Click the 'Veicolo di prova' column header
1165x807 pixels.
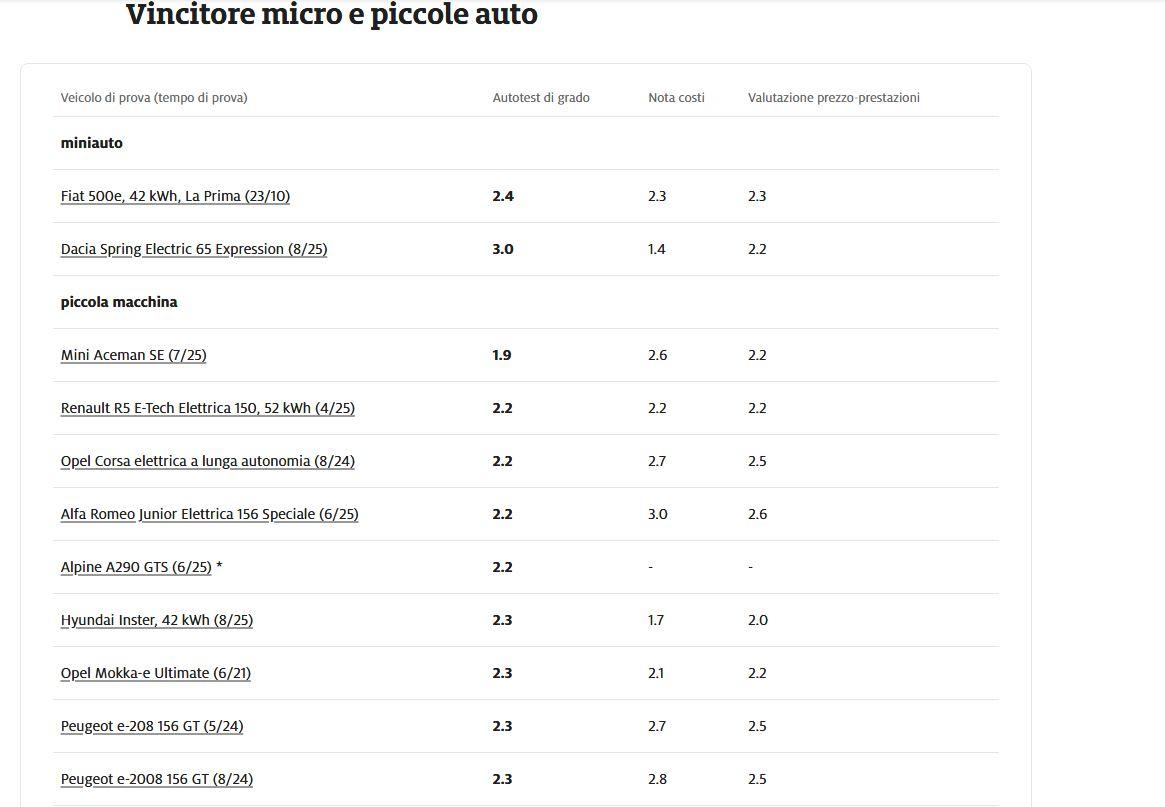154,98
